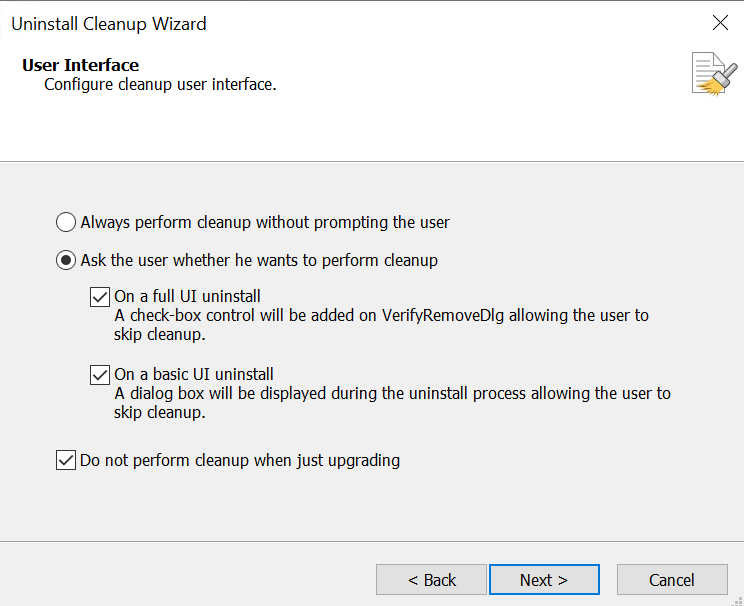Cancel the cleanup wizard
The width and height of the screenshot is (744, 606).
pyautogui.click(x=671, y=580)
